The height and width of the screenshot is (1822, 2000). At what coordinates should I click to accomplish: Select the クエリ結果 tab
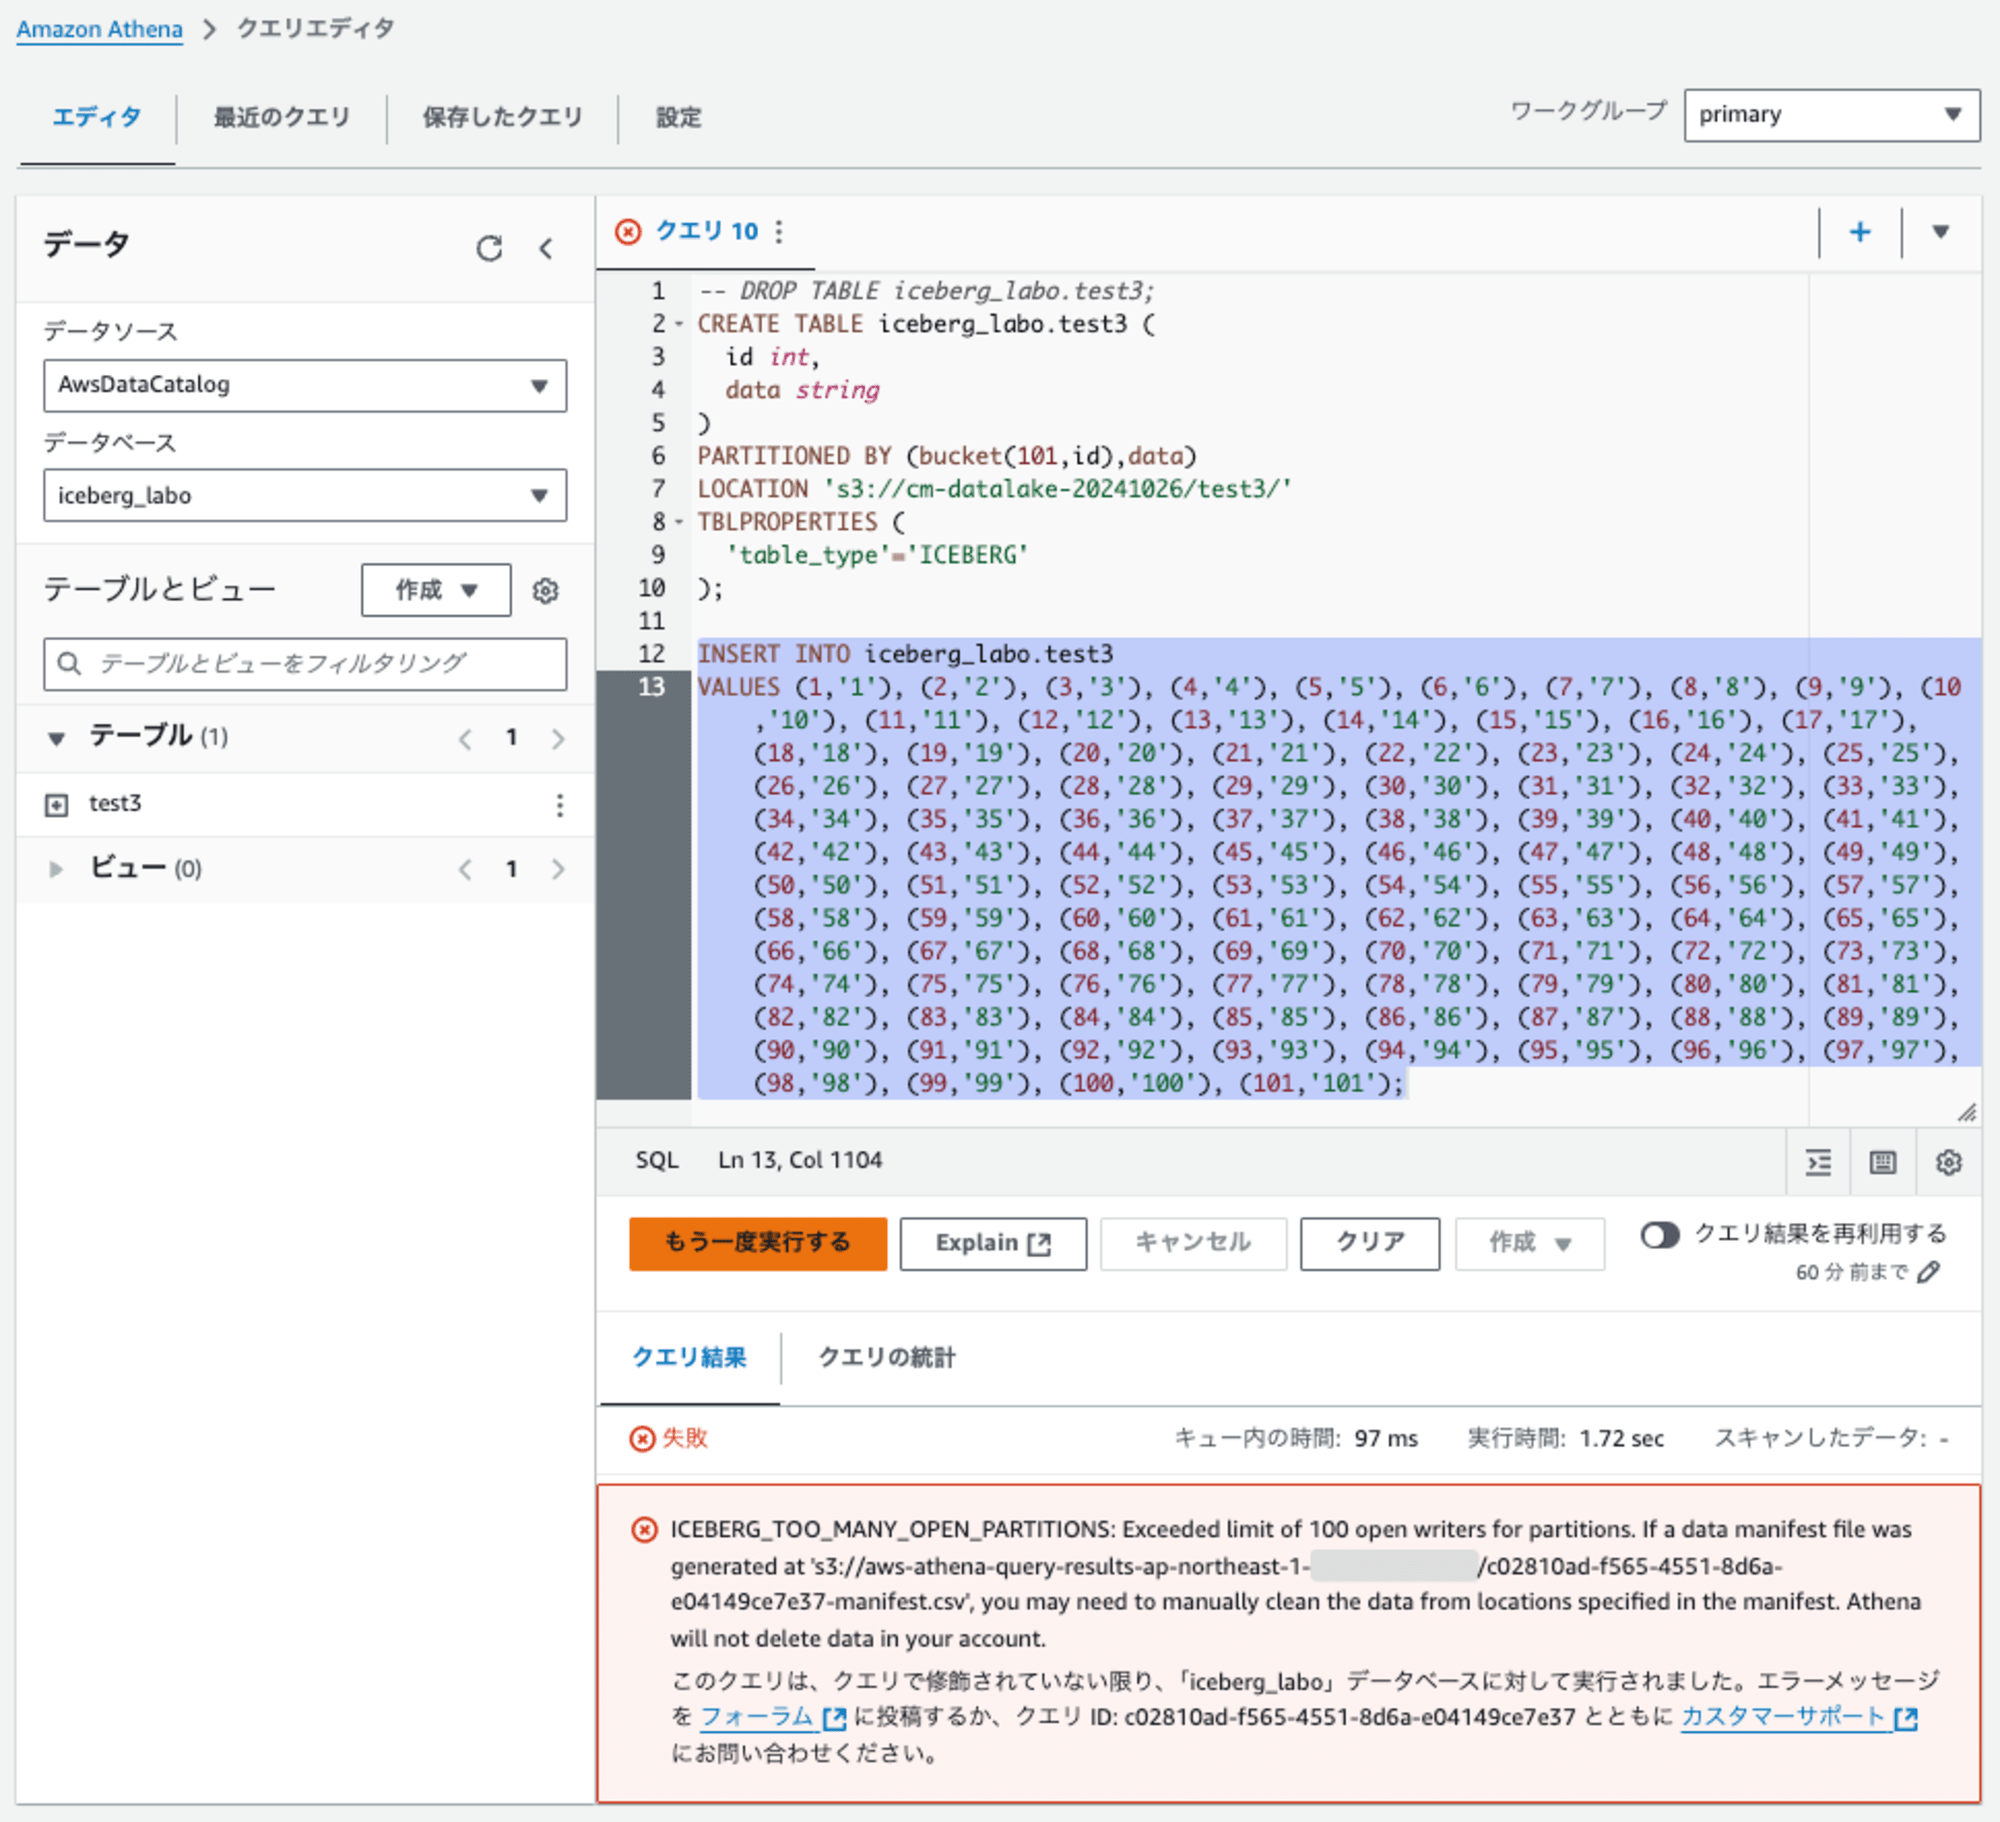coord(690,1358)
